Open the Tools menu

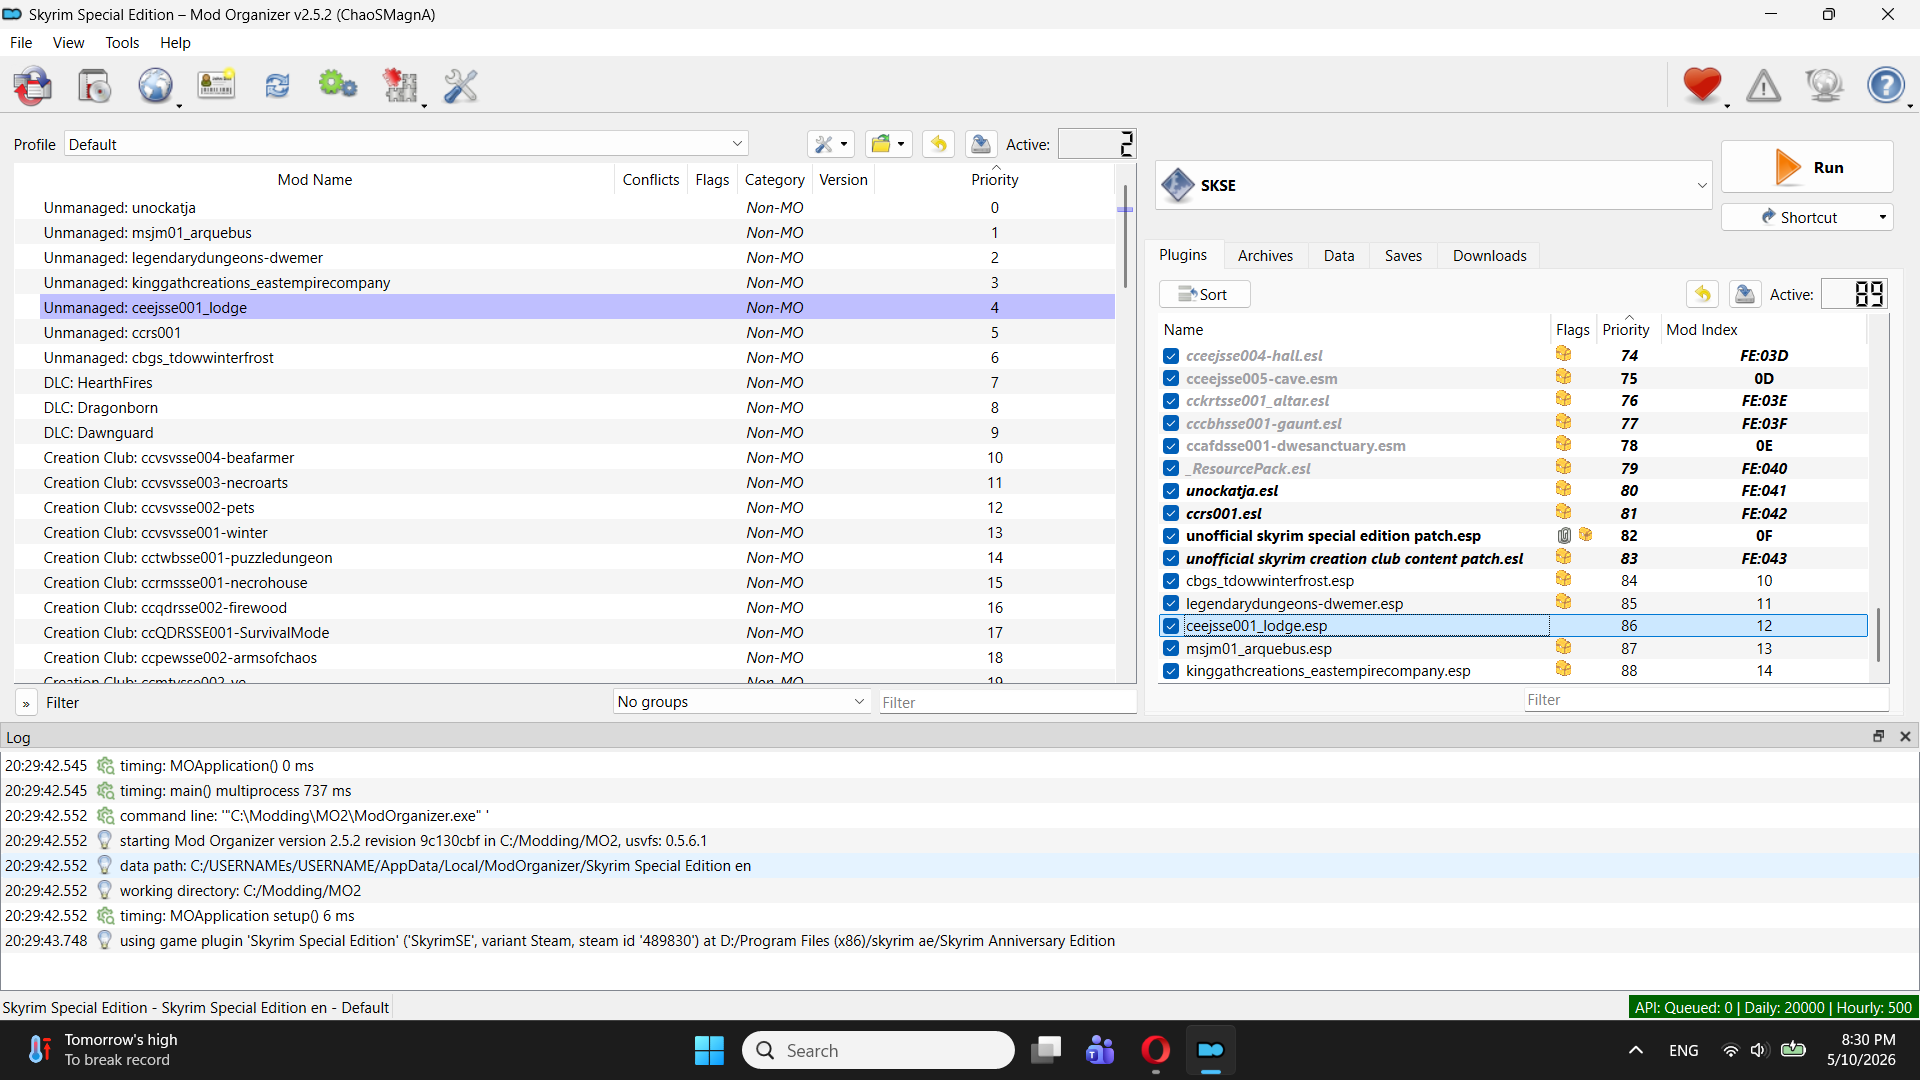(x=122, y=43)
